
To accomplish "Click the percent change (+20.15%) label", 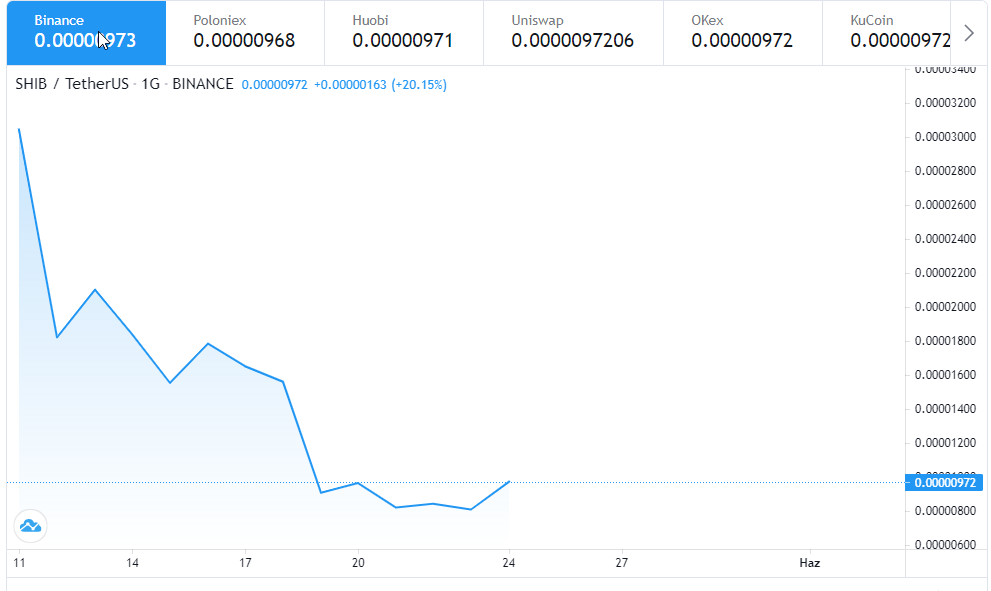I will tap(419, 85).
